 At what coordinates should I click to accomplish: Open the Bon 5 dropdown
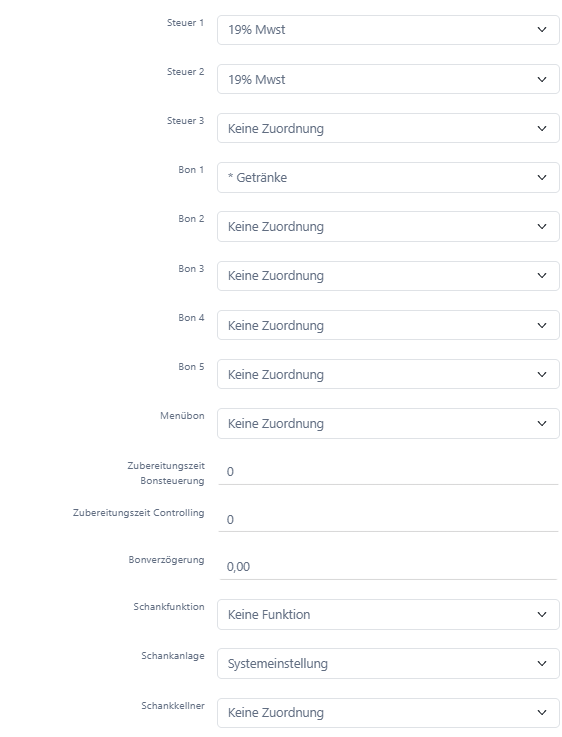pyautogui.click(x=388, y=374)
